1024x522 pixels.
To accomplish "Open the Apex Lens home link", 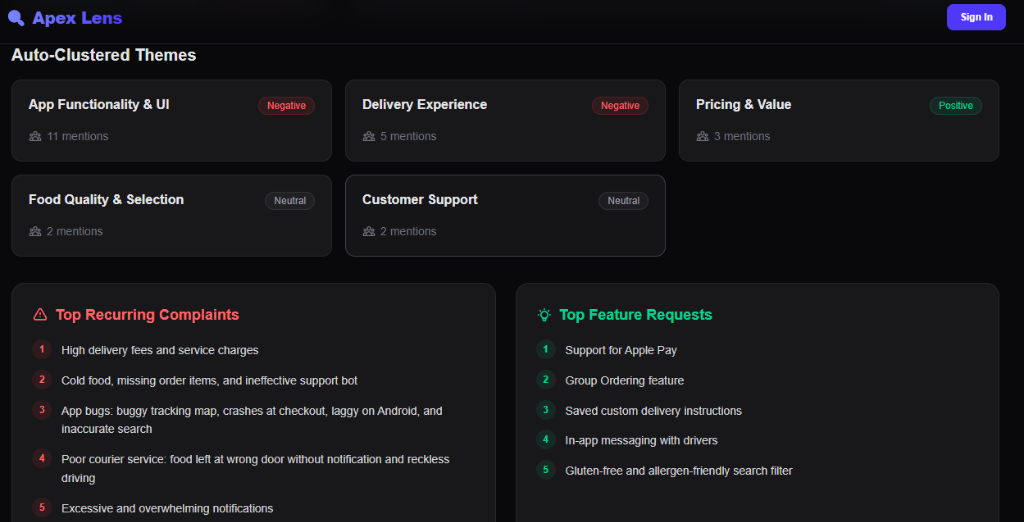I will click(65, 18).
